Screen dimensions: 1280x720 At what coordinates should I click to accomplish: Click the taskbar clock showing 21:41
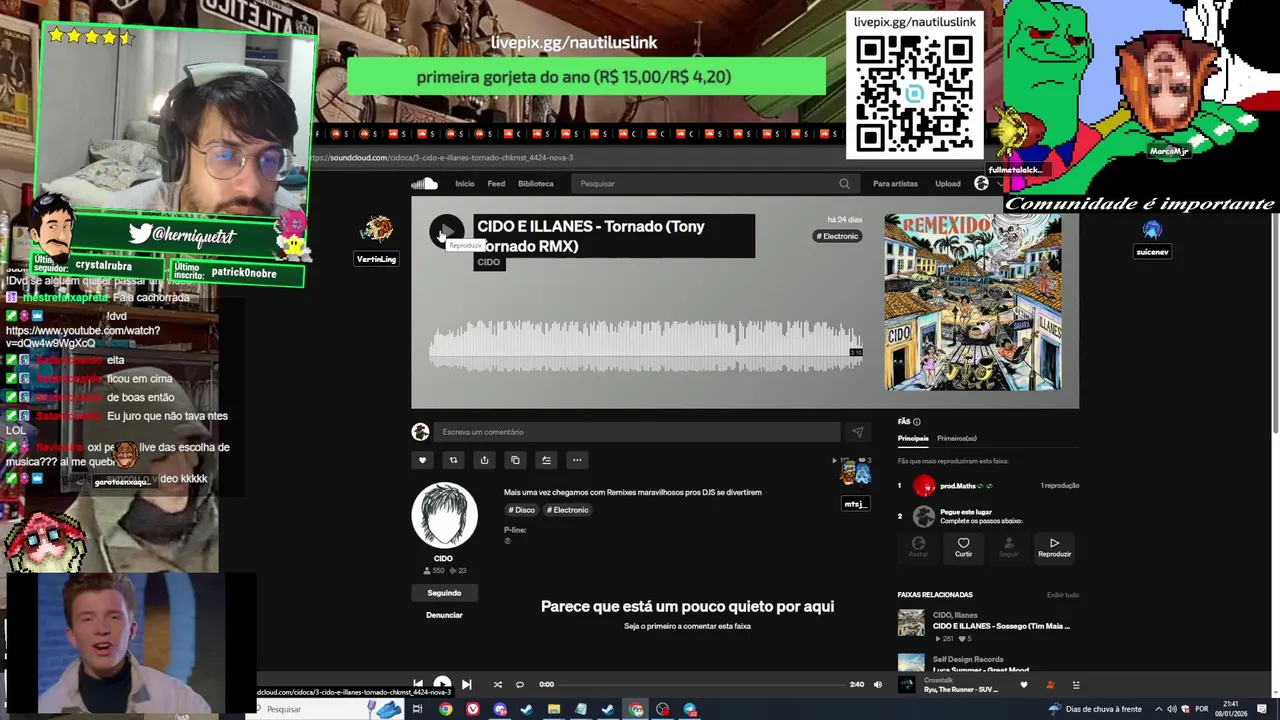pos(1231,709)
